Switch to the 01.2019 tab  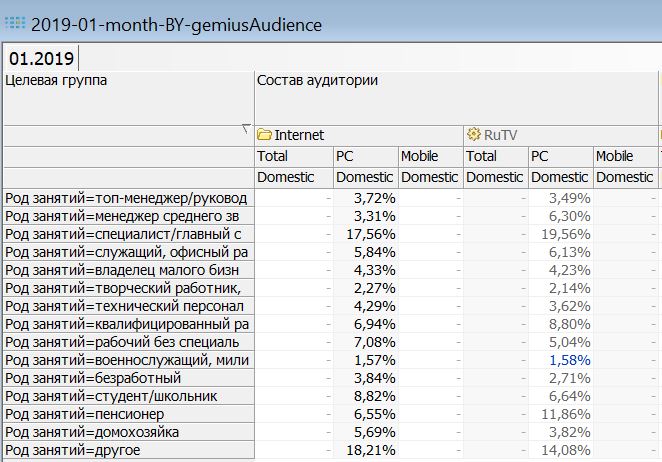pos(41,58)
